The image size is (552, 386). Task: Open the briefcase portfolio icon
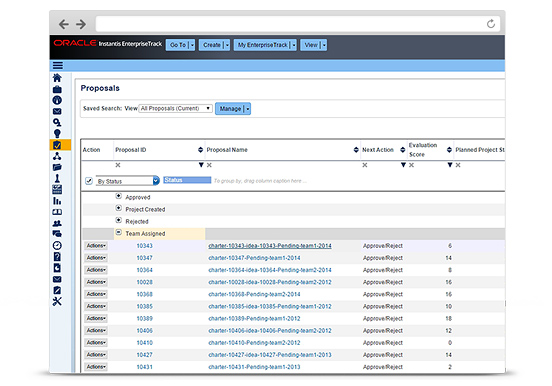point(57,89)
